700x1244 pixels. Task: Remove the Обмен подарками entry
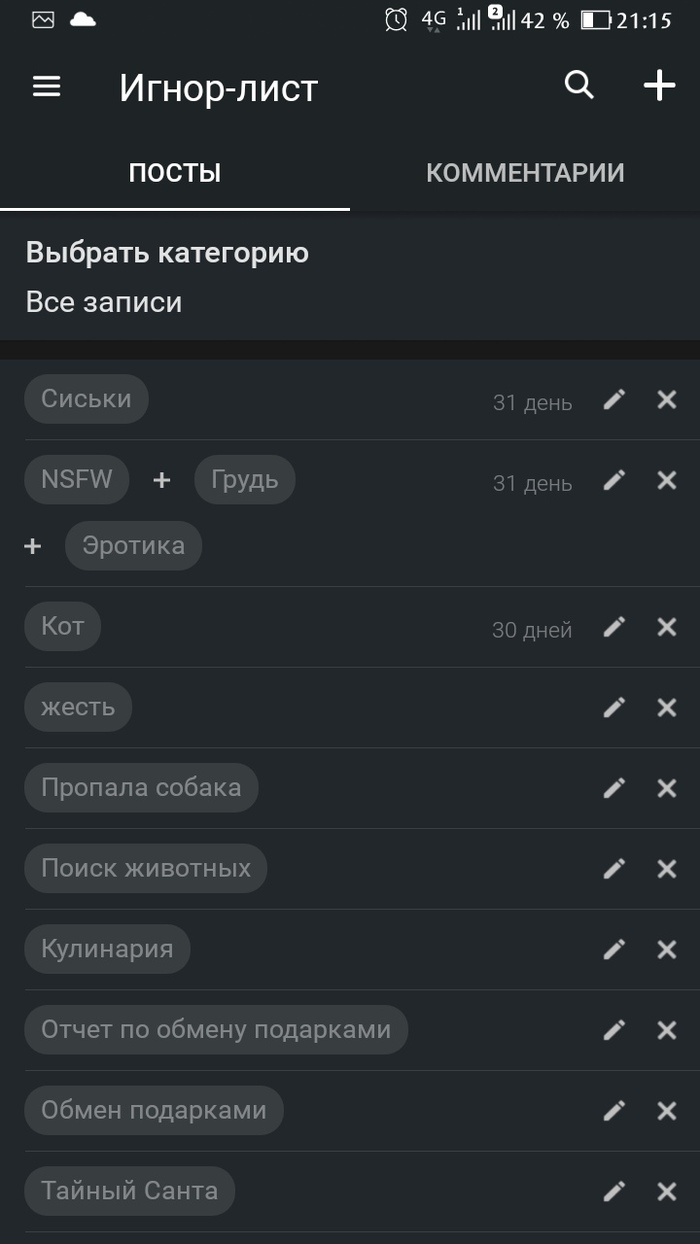[x=667, y=1110]
